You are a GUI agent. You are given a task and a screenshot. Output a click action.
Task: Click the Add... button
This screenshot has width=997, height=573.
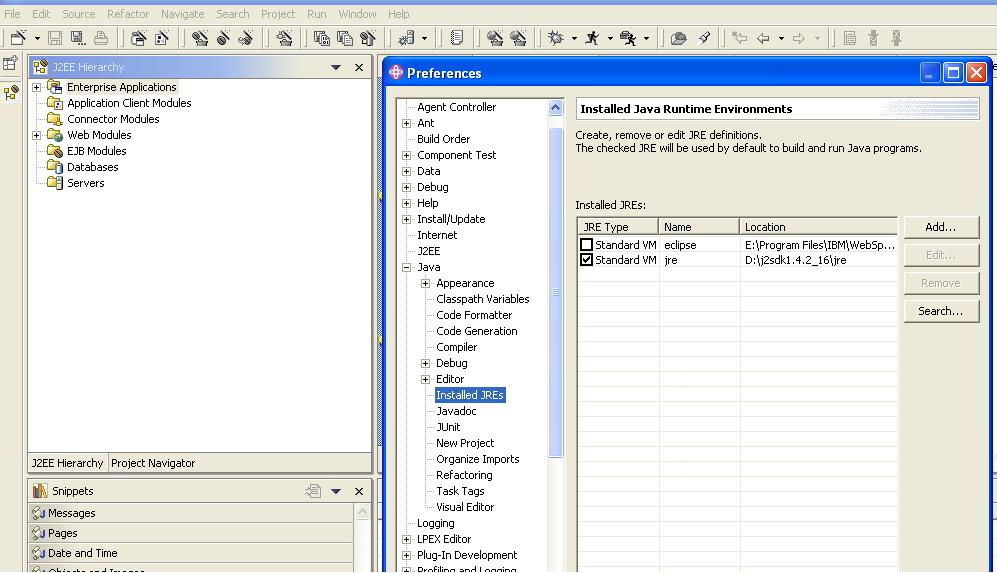(x=941, y=227)
